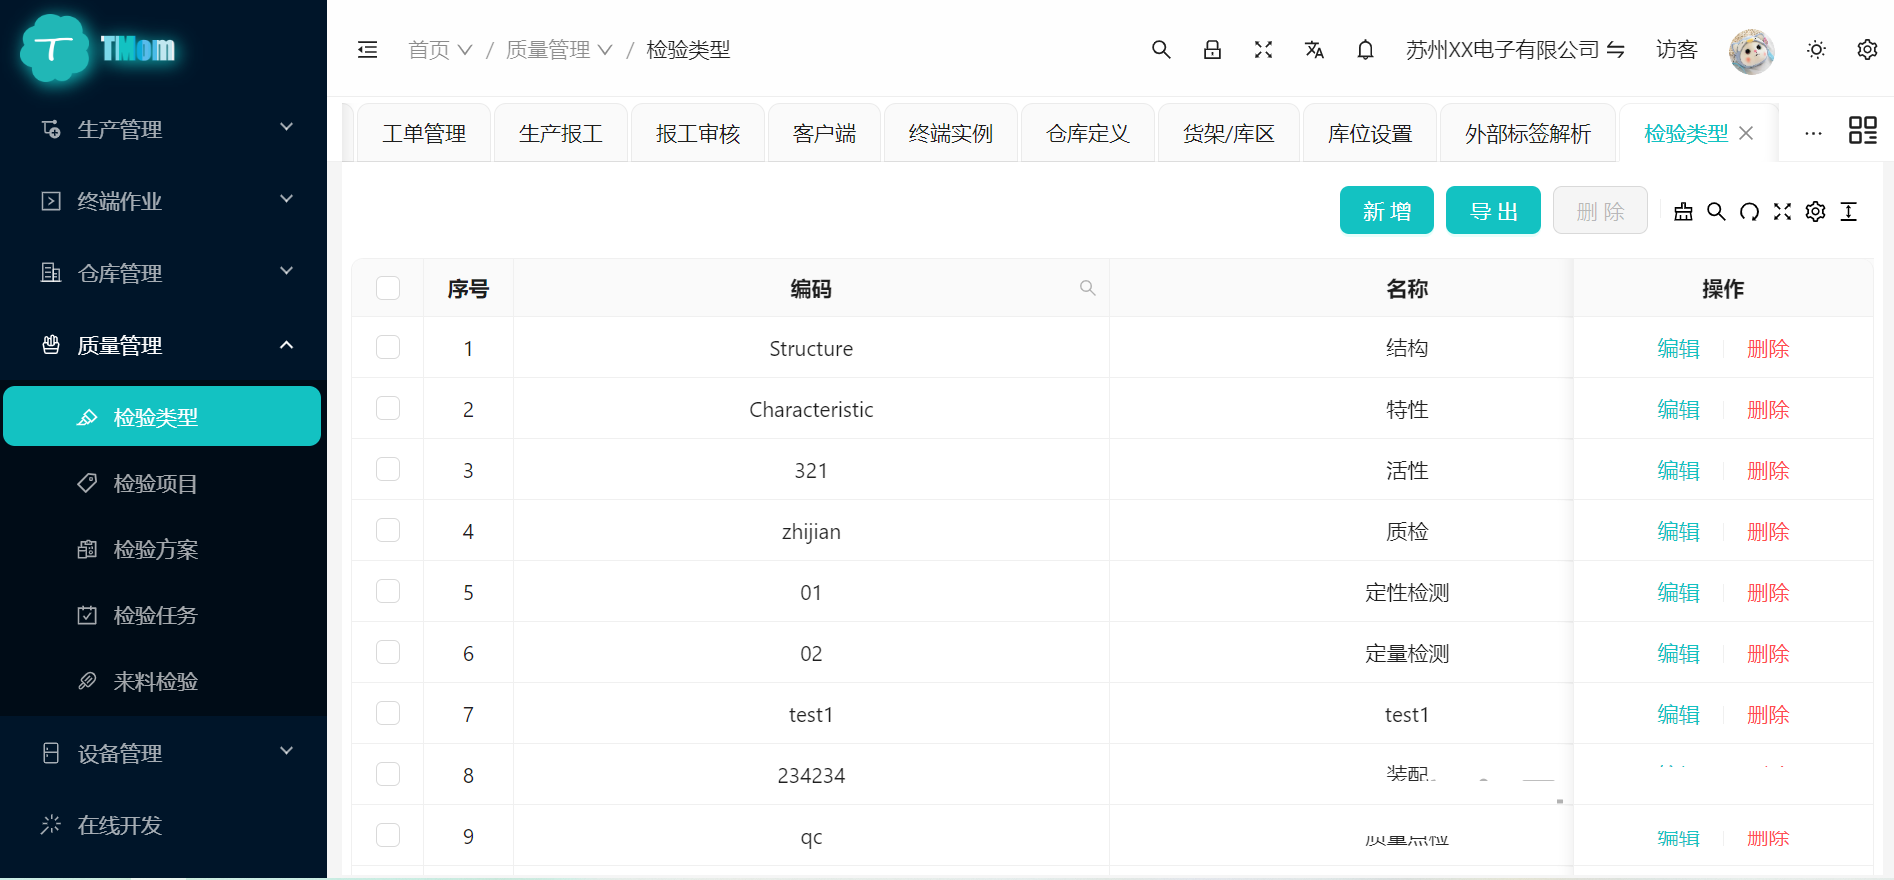Click 编辑 for the Characteristic row
The width and height of the screenshot is (1894, 880).
(1678, 410)
